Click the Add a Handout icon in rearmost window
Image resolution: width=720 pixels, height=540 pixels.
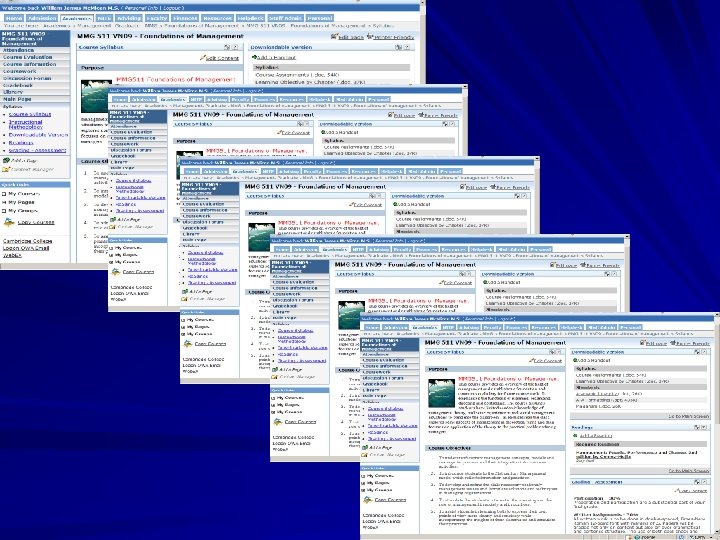pyautogui.click(x=254, y=57)
